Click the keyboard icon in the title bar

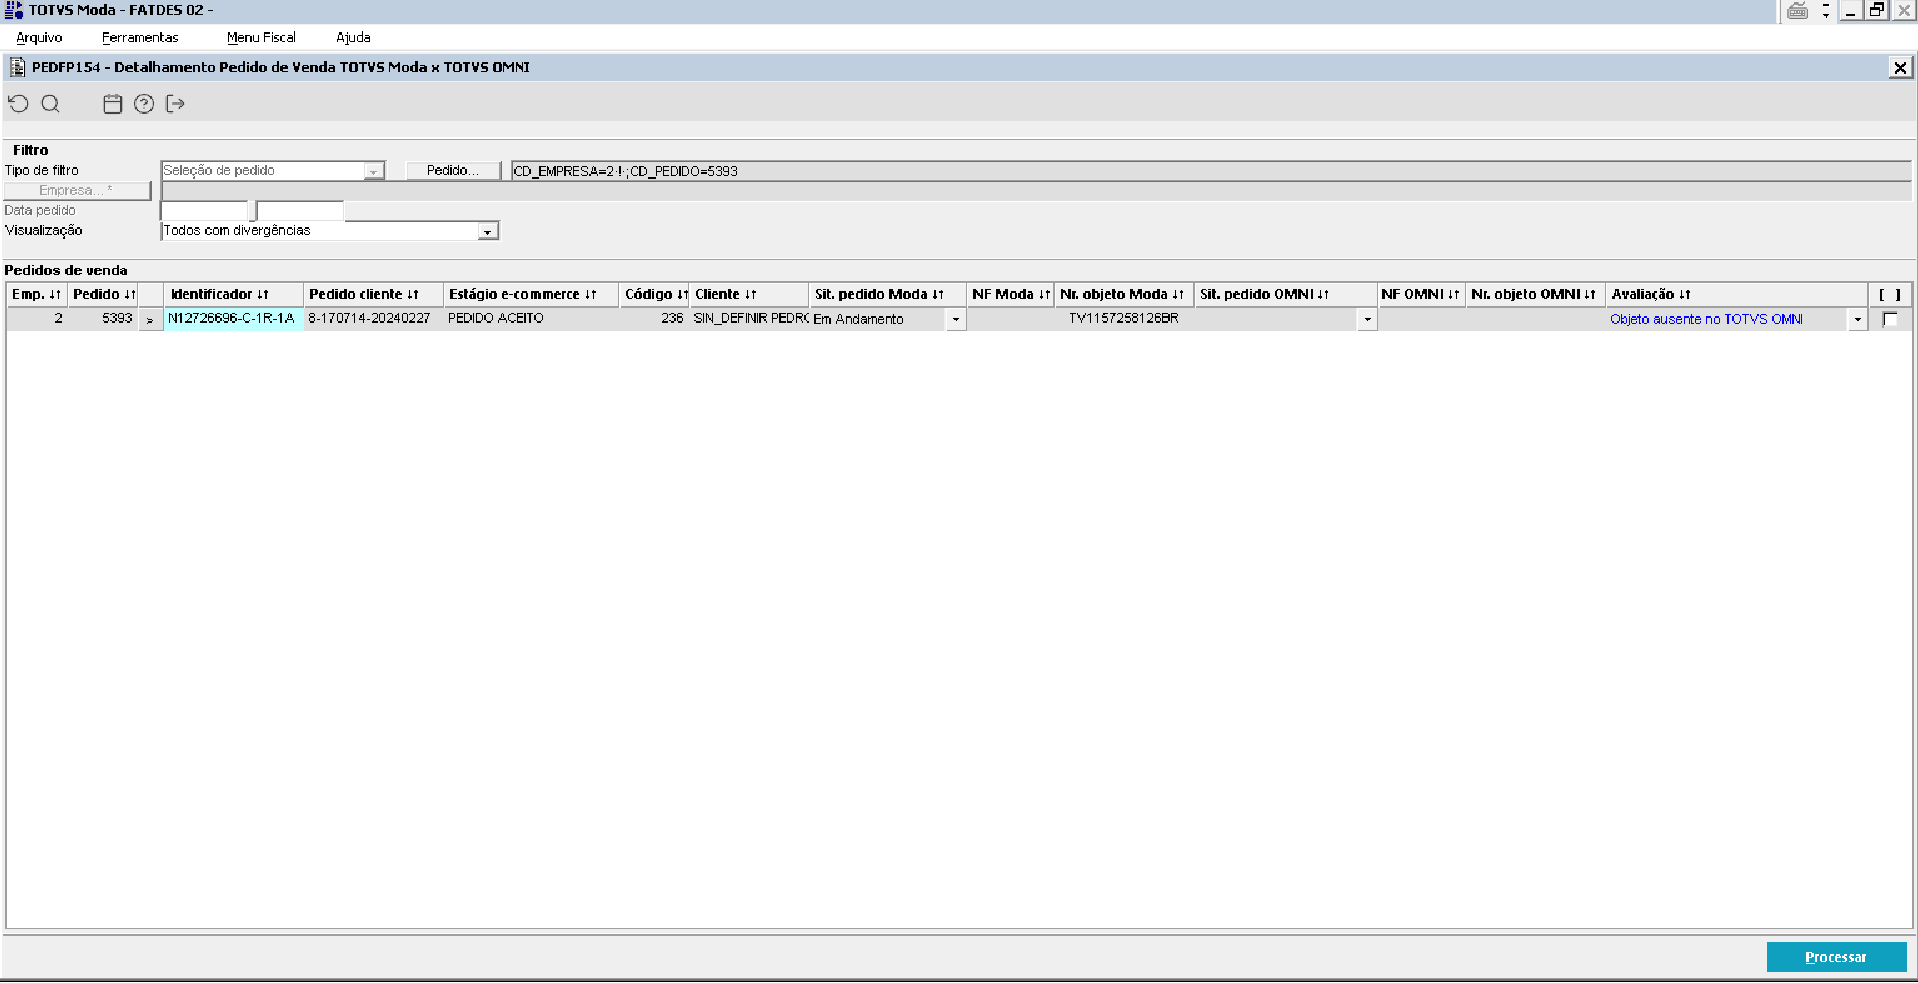[1797, 10]
